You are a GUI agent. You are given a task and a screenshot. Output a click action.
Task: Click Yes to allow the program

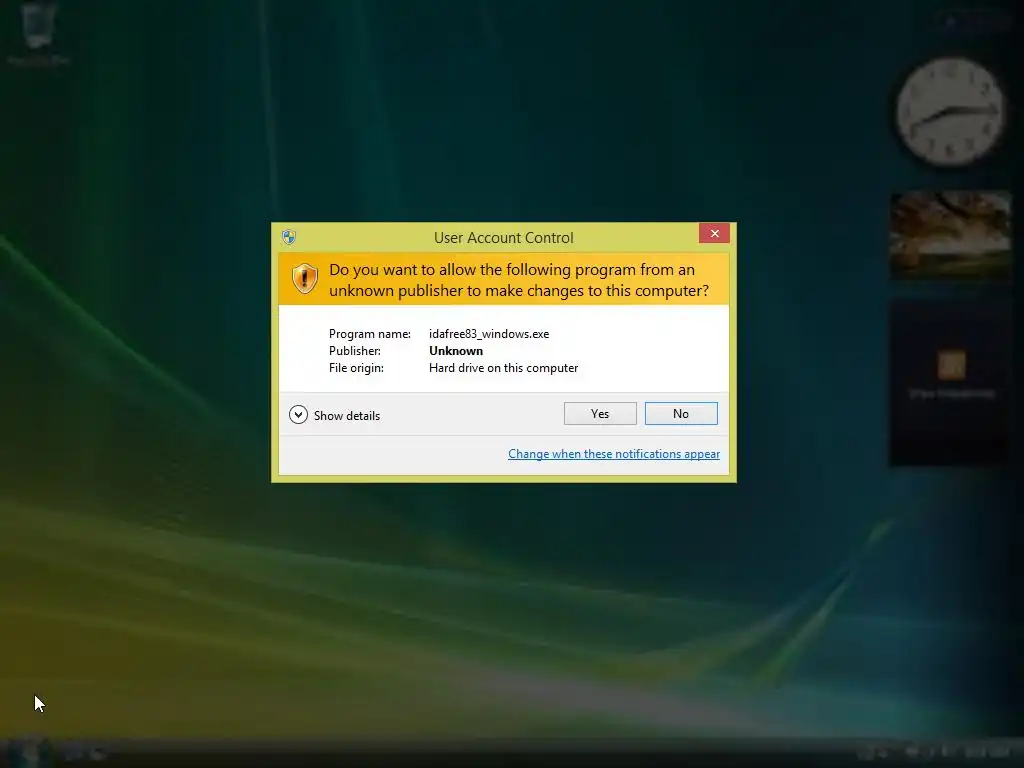[600, 413]
